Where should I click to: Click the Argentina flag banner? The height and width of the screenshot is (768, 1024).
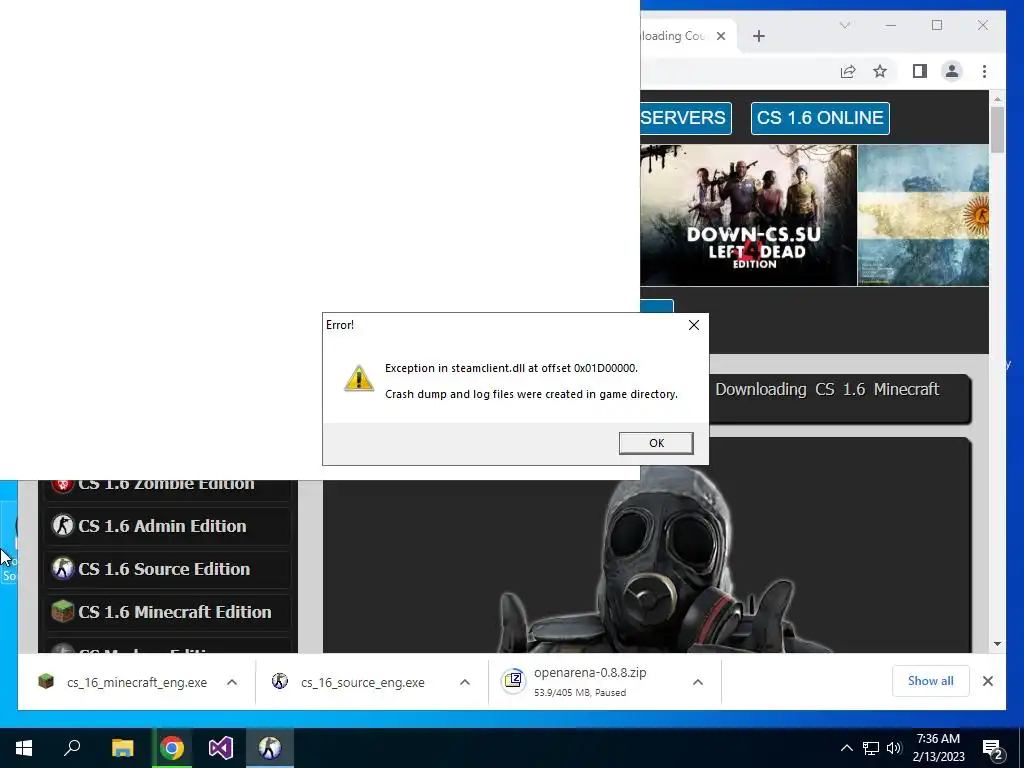tap(923, 215)
